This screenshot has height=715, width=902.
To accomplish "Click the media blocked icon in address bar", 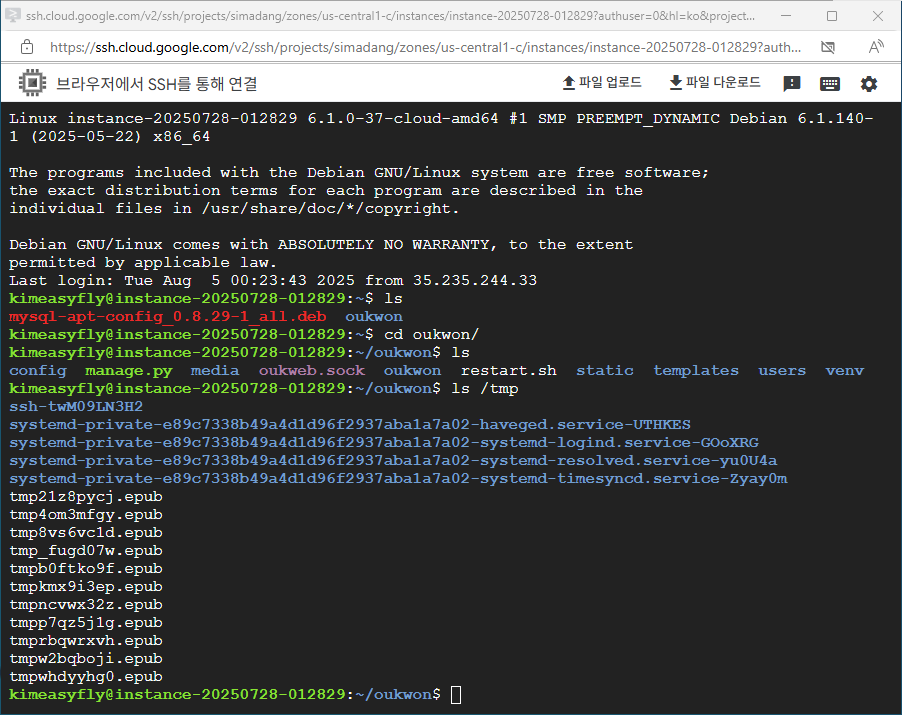I will 828,47.
